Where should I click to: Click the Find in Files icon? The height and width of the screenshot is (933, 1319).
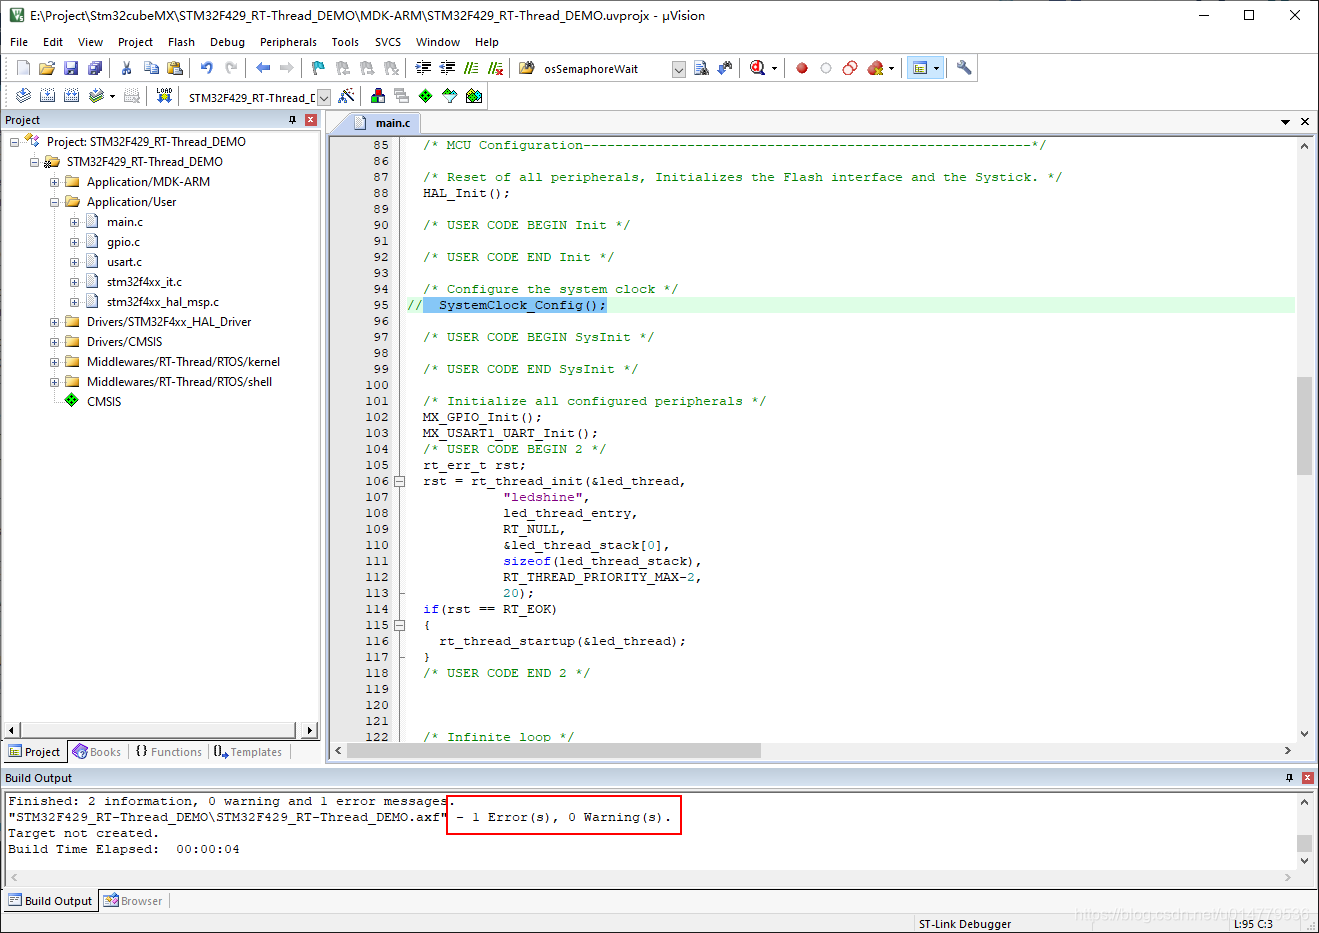click(x=701, y=68)
